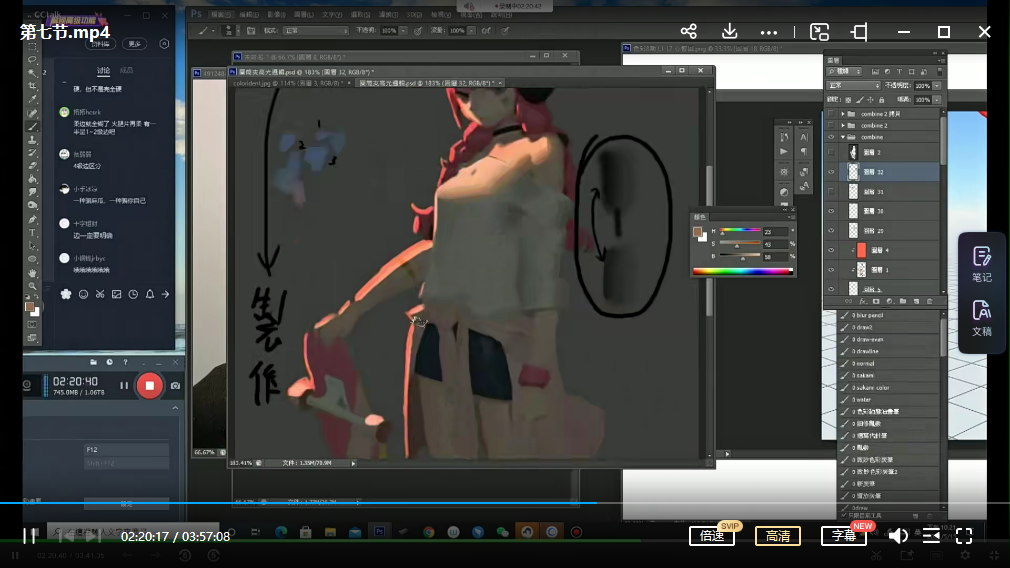Open the 倍速 playback speed menu

coord(712,536)
